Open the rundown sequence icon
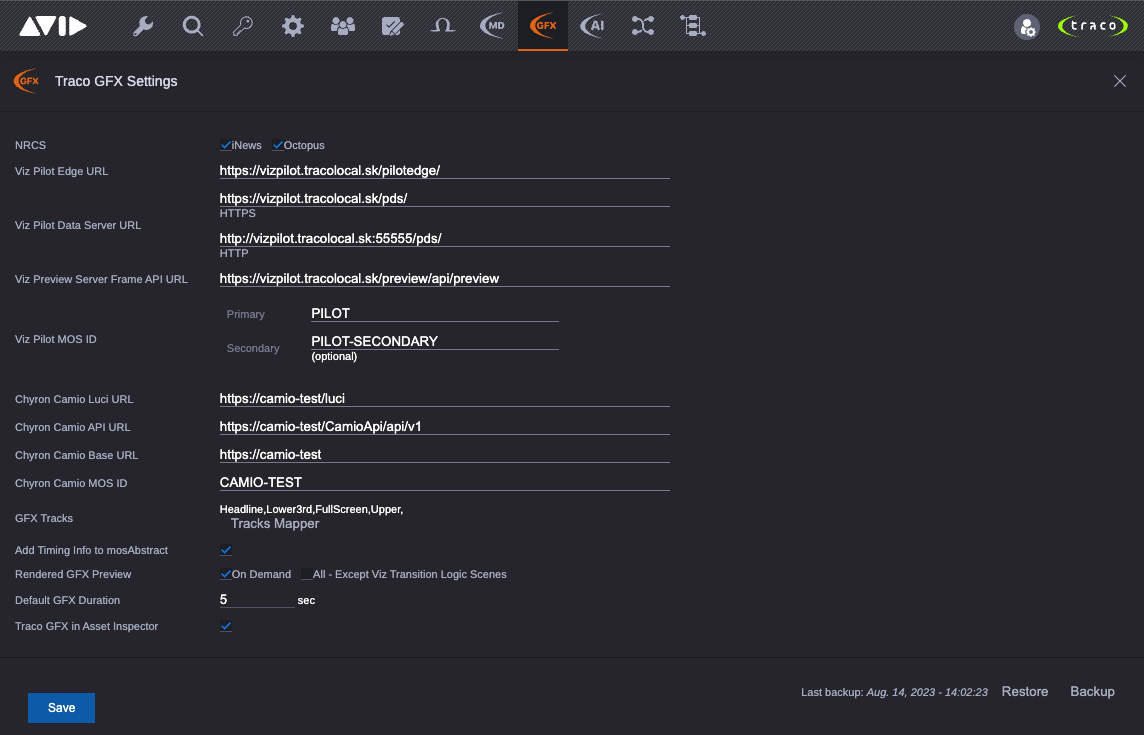1144x735 pixels. [692, 26]
